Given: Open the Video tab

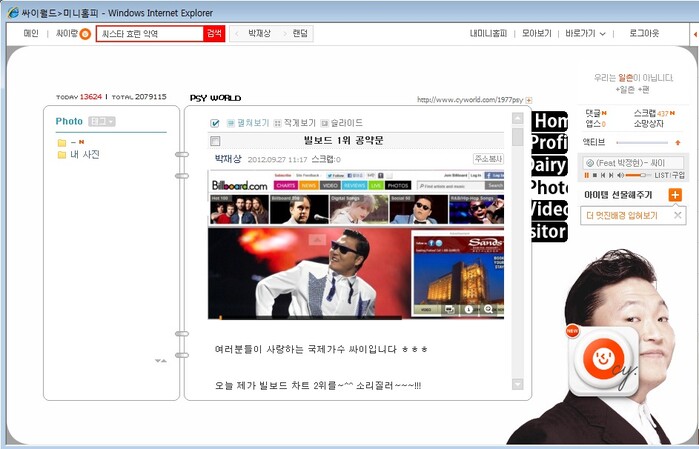Looking at the screenshot, I should tap(549, 210).
